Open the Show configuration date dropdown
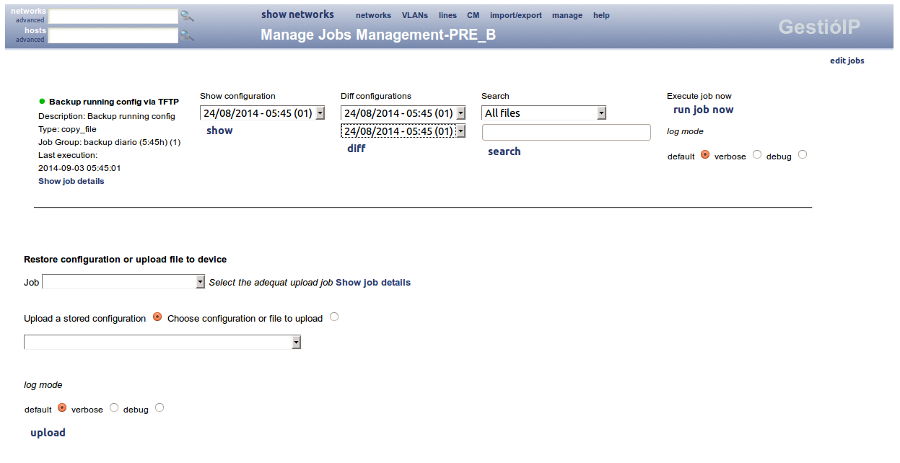The image size is (900, 463). [262, 113]
